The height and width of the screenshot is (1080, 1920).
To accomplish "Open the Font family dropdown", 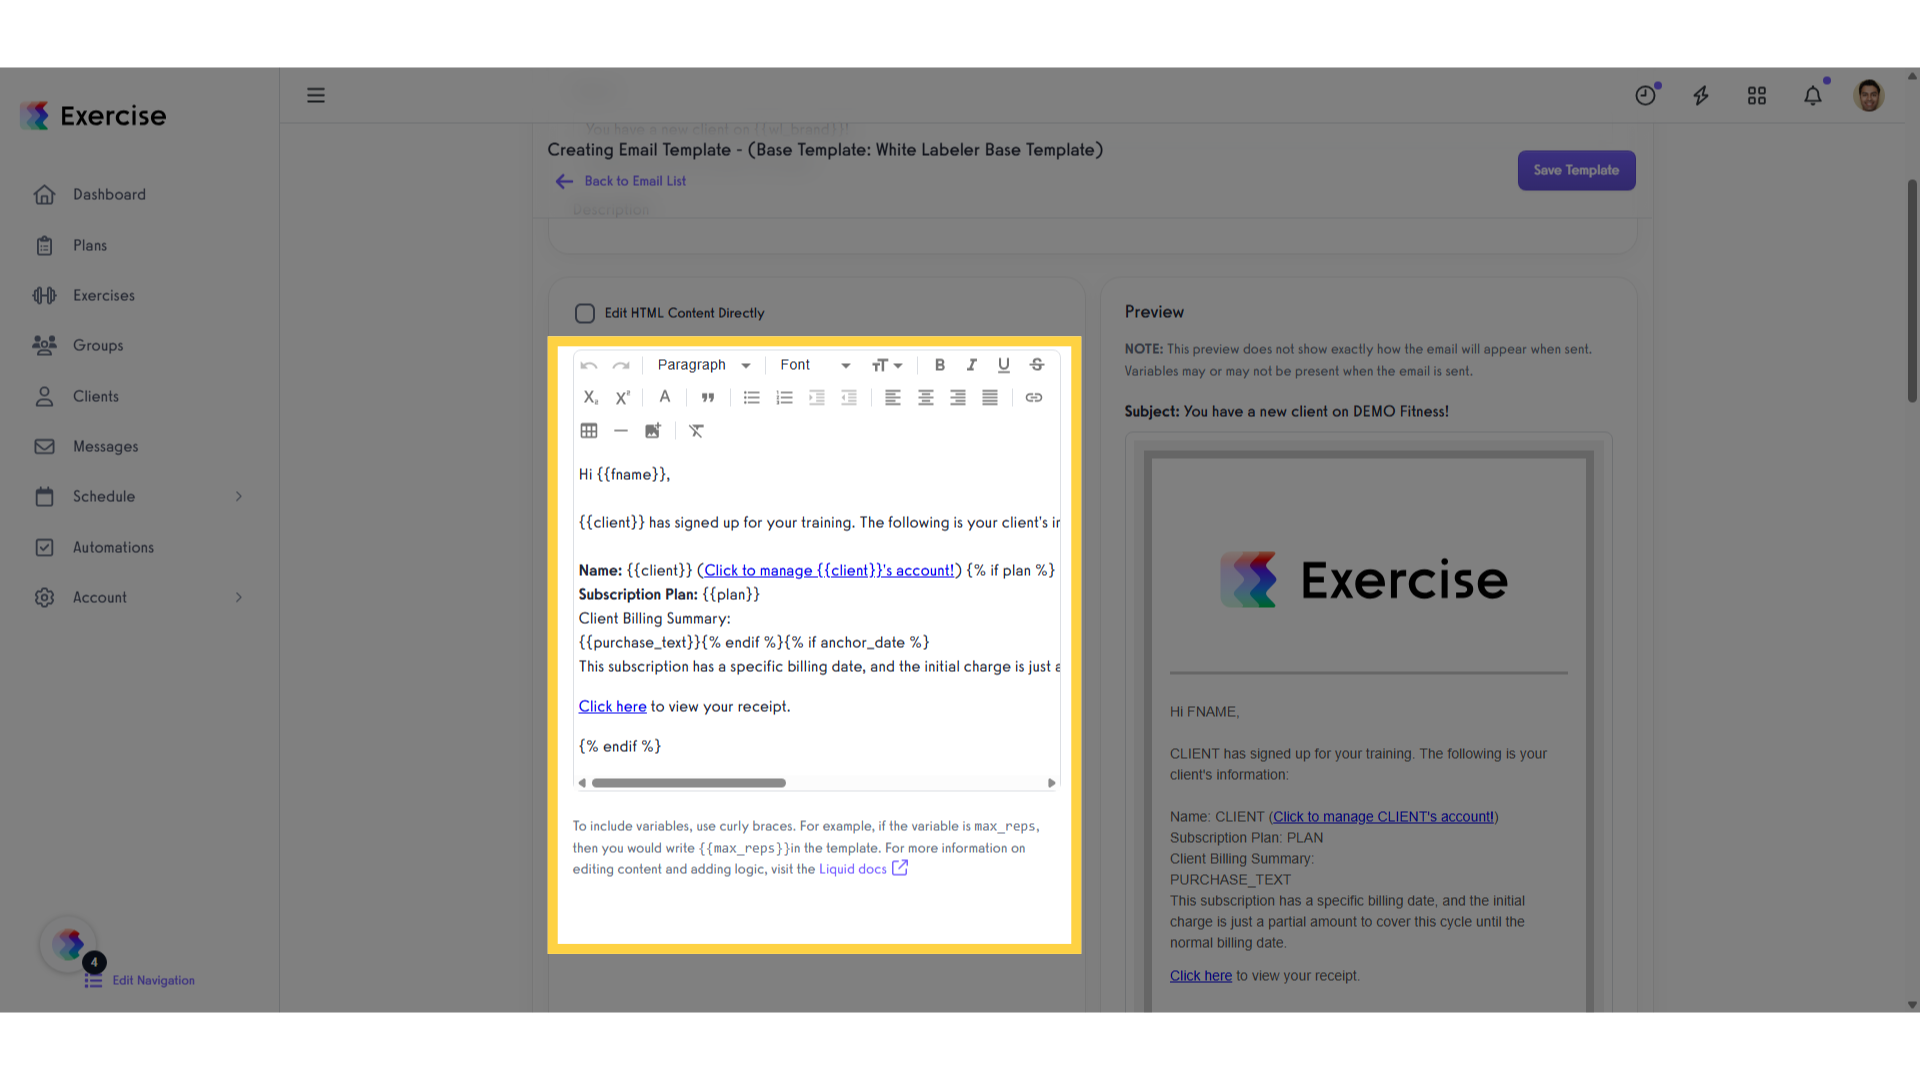I will coord(815,365).
